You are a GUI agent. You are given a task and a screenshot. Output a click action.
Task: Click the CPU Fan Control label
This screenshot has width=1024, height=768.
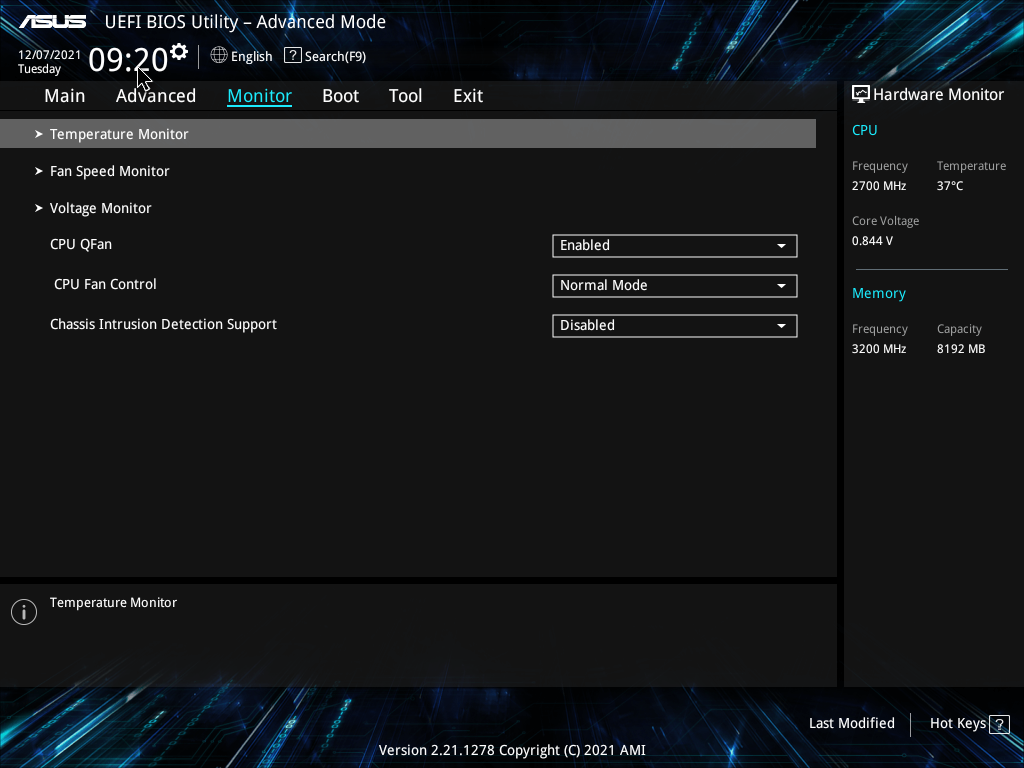tap(105, 284)
